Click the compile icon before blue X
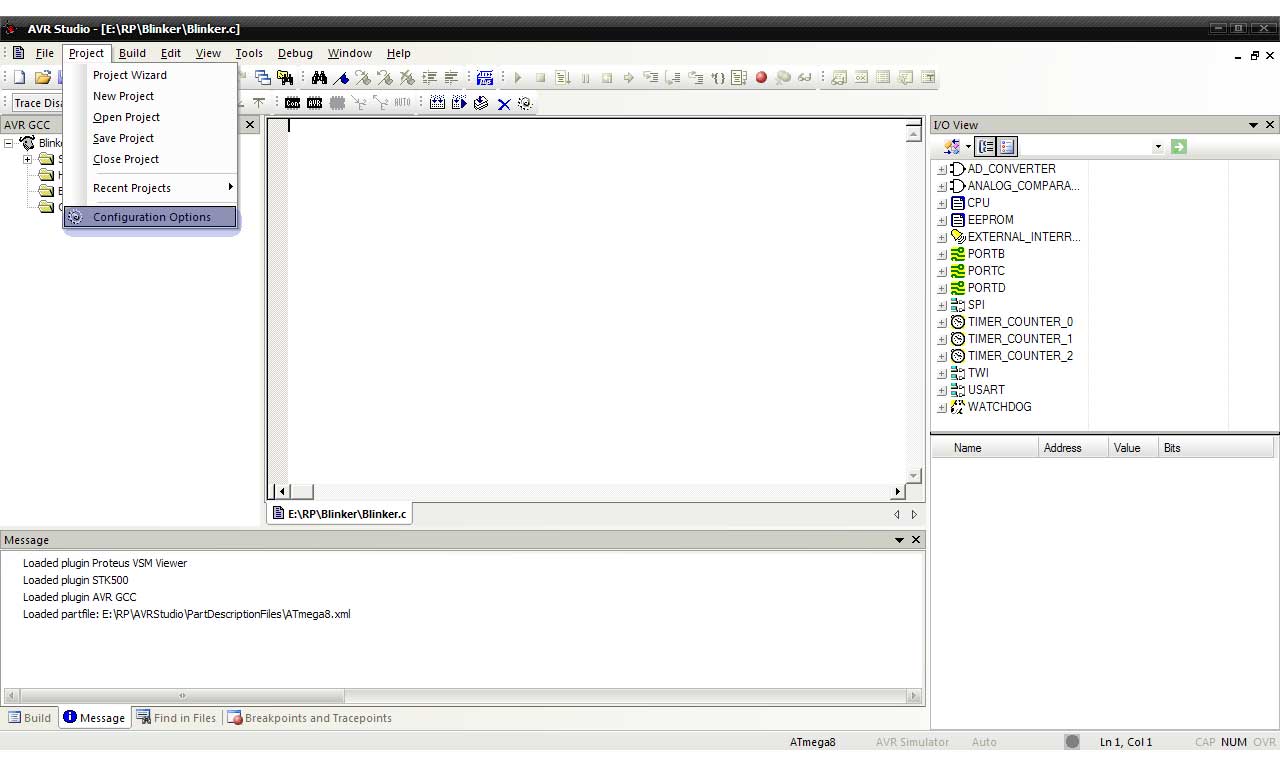The image size is (1280, 768). [481, 102]
